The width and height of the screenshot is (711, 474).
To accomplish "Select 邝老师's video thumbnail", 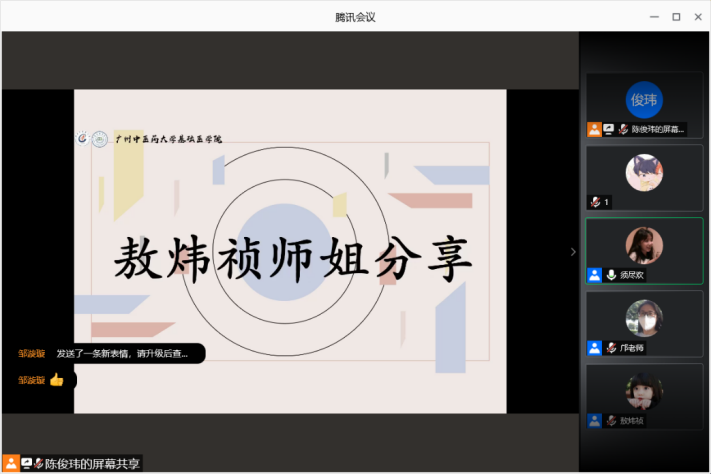I will [644, 318].
